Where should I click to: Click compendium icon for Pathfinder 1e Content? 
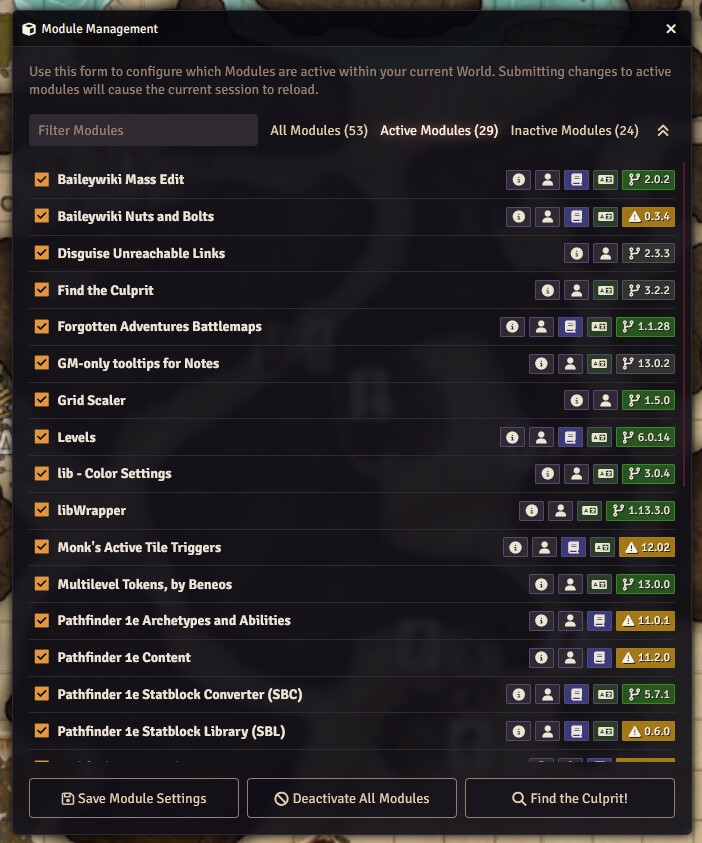point(599,658)
